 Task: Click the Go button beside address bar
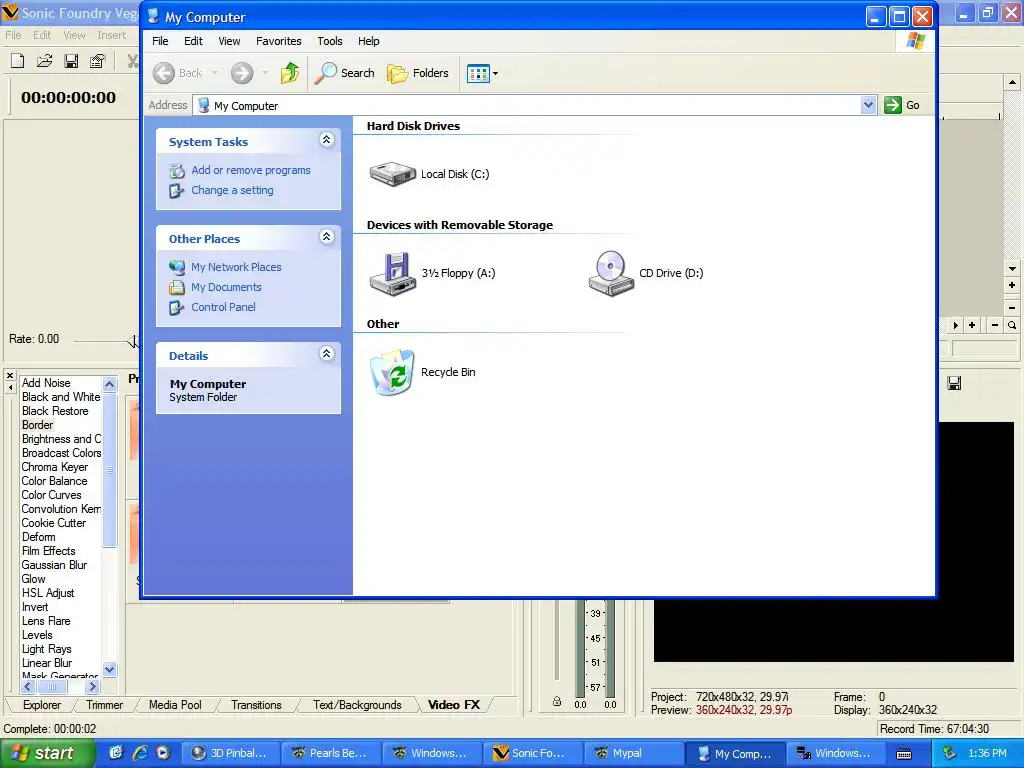click(x=902, y=105)
